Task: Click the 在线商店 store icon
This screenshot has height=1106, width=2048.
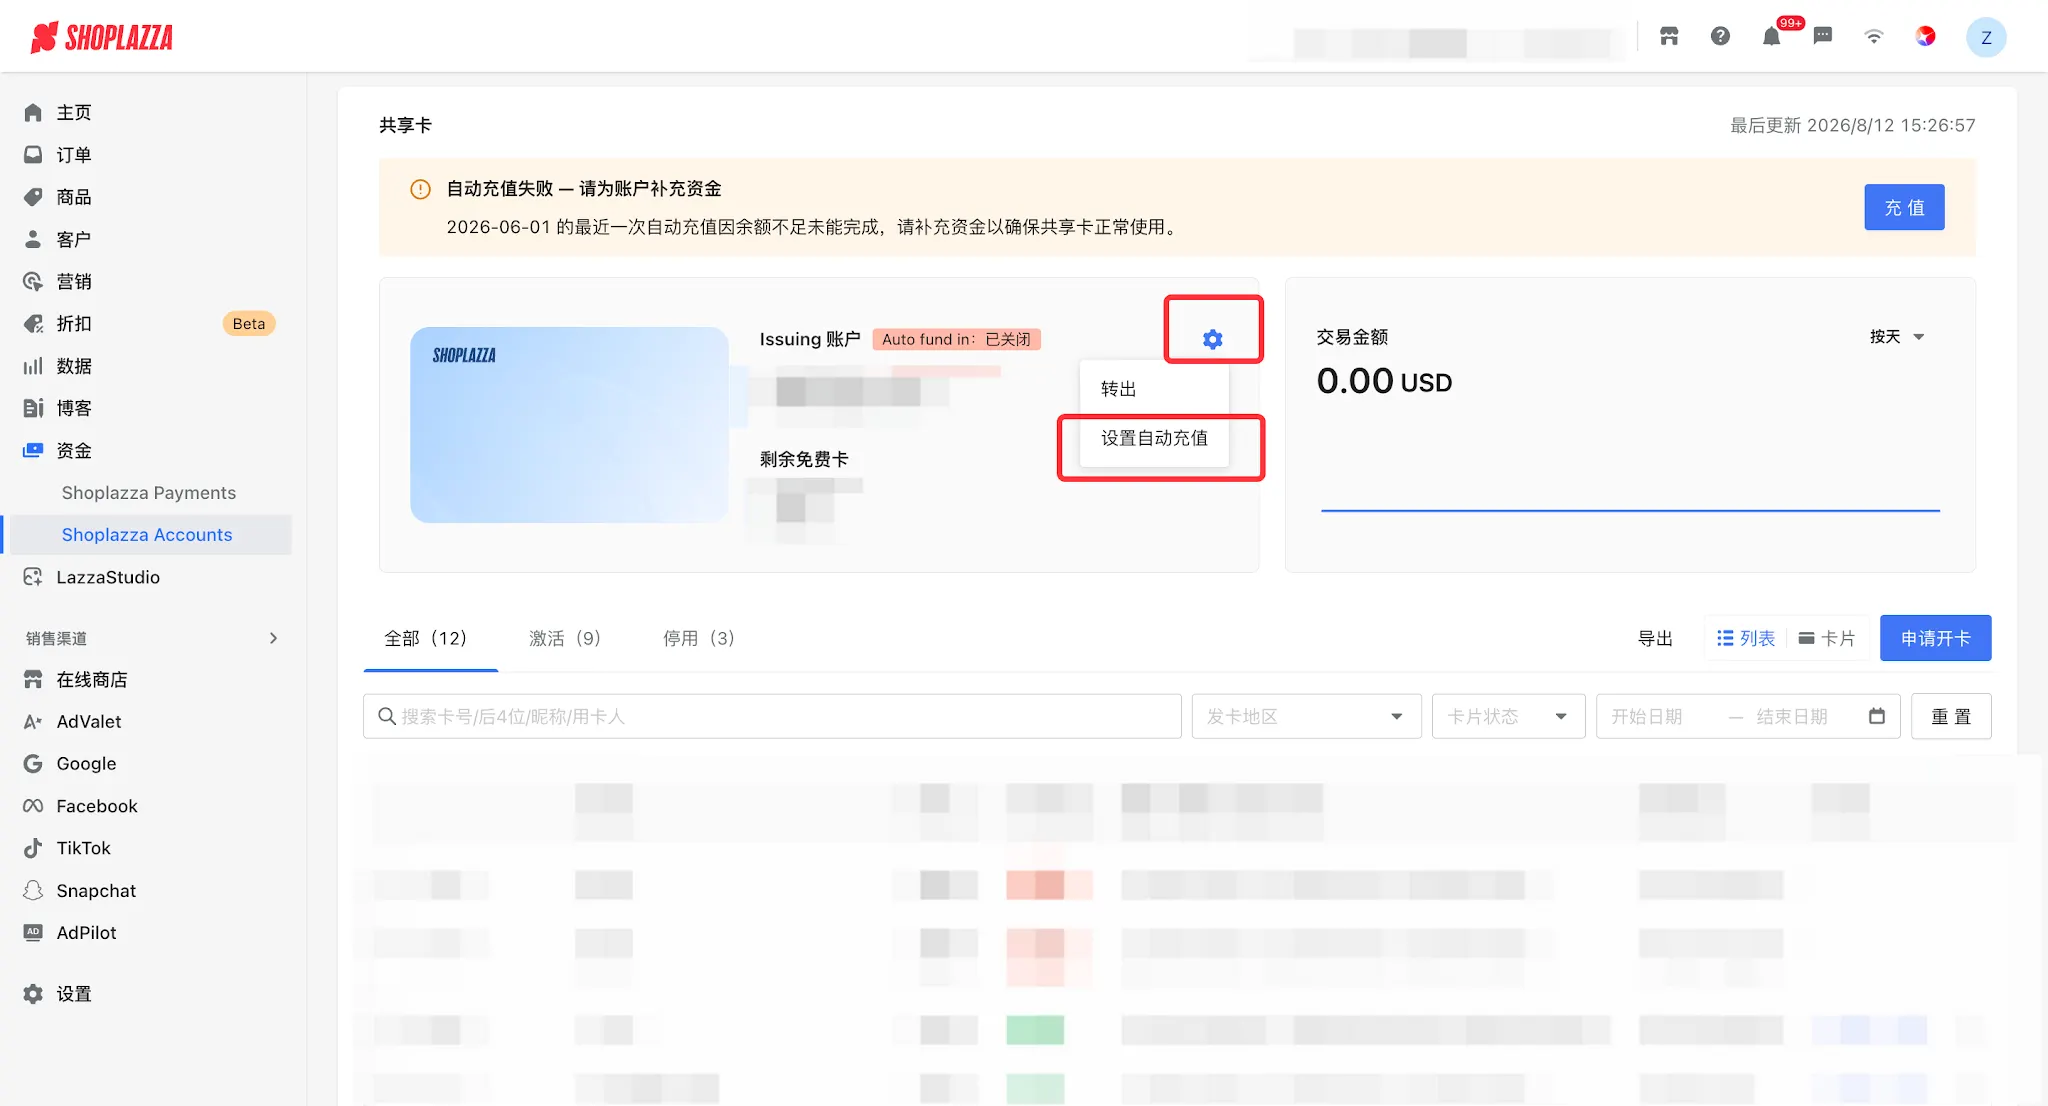Action: pyautogui.click(x=33, y=680)
